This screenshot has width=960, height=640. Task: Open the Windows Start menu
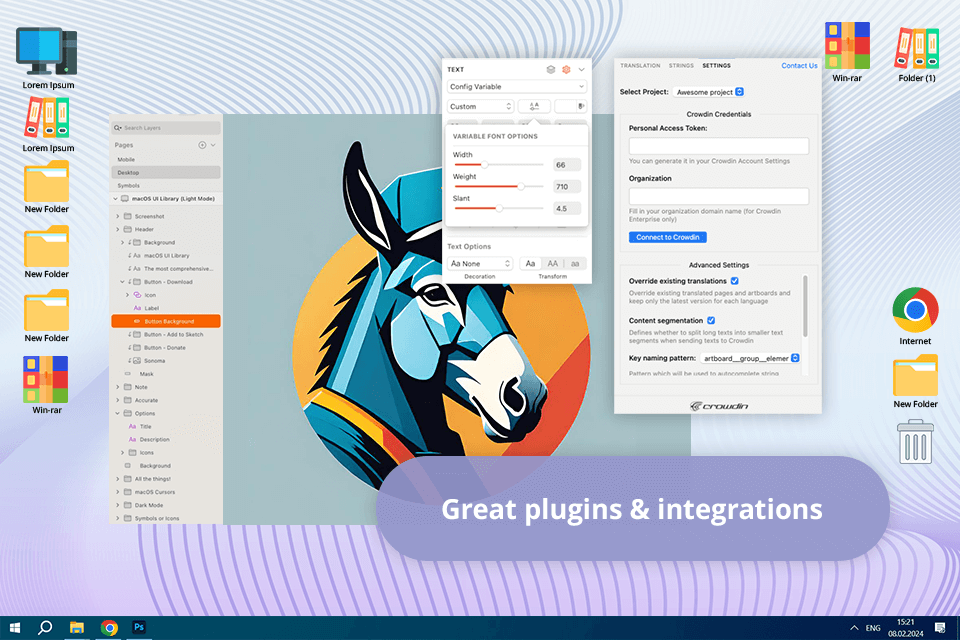pos(15,628)
